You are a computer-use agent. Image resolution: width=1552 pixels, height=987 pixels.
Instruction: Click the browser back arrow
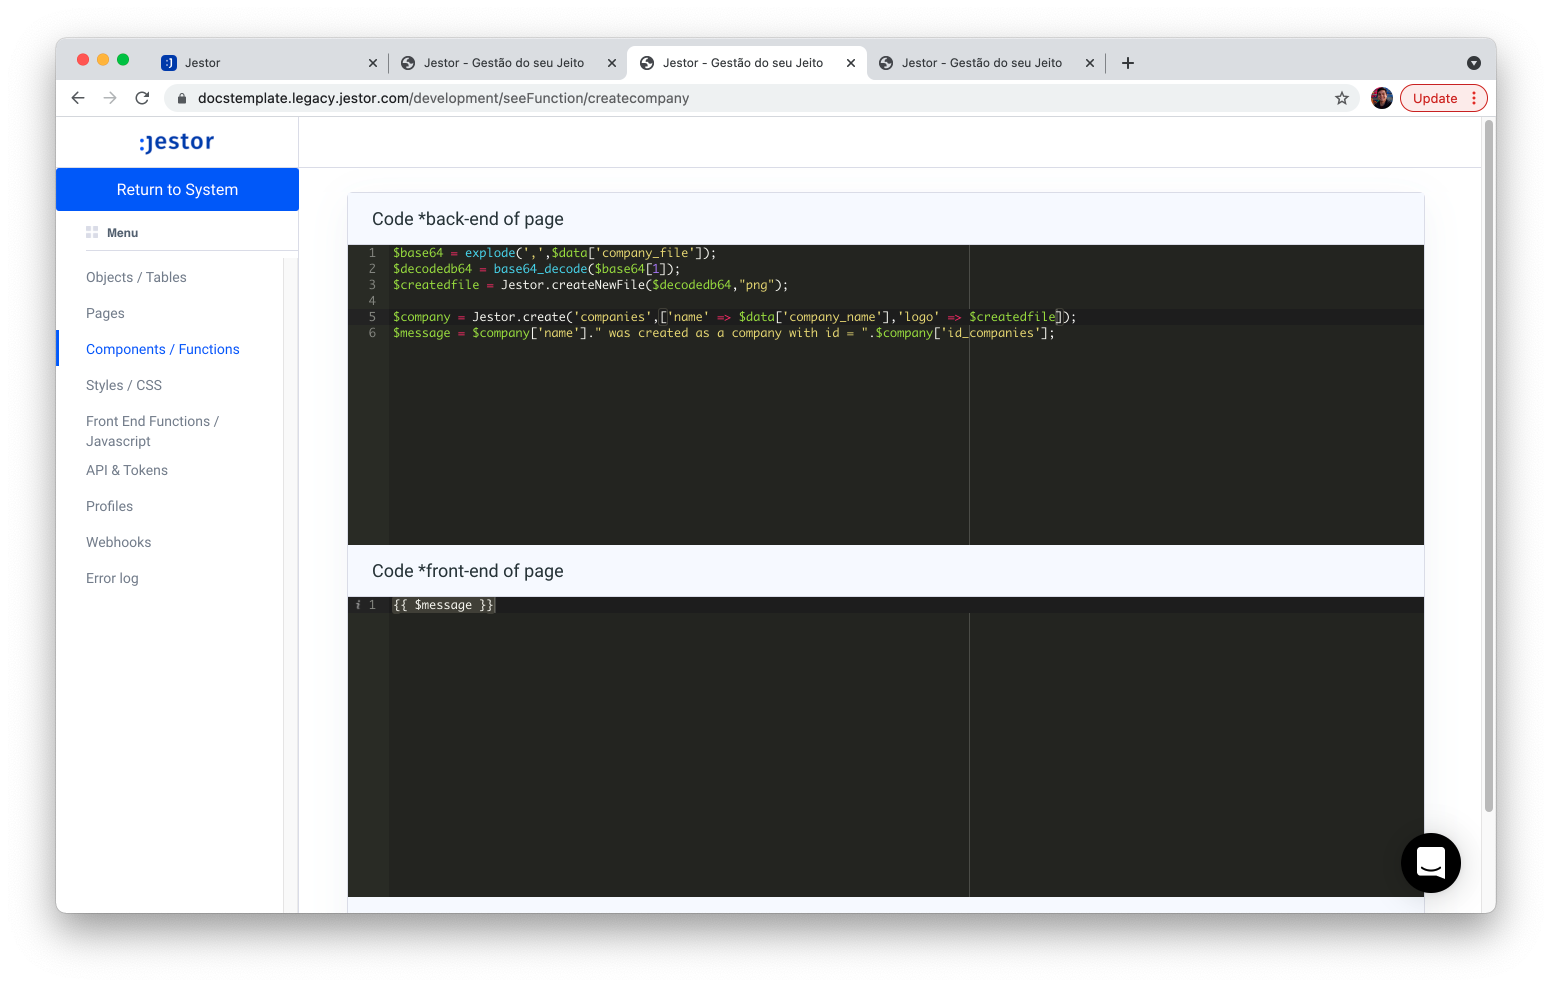pyautogui.click(x=78, y=98)
